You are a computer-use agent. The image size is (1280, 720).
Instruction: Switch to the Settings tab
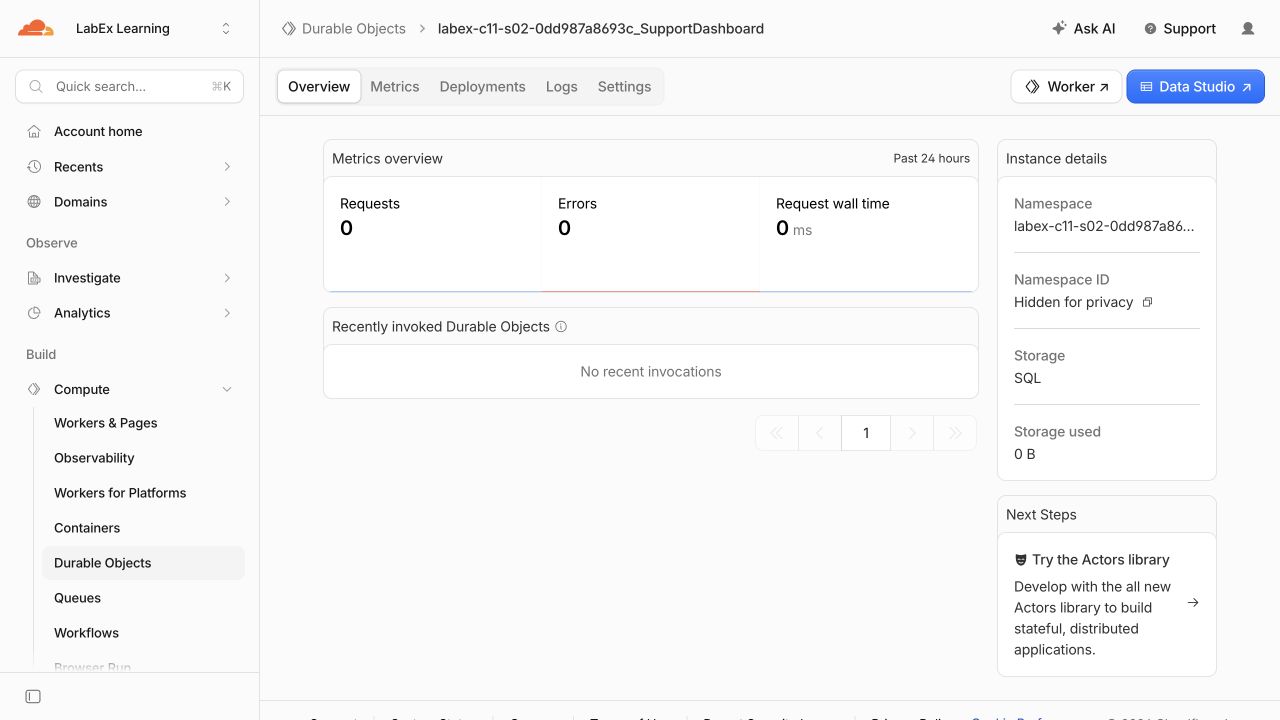(x=624, y=87)
